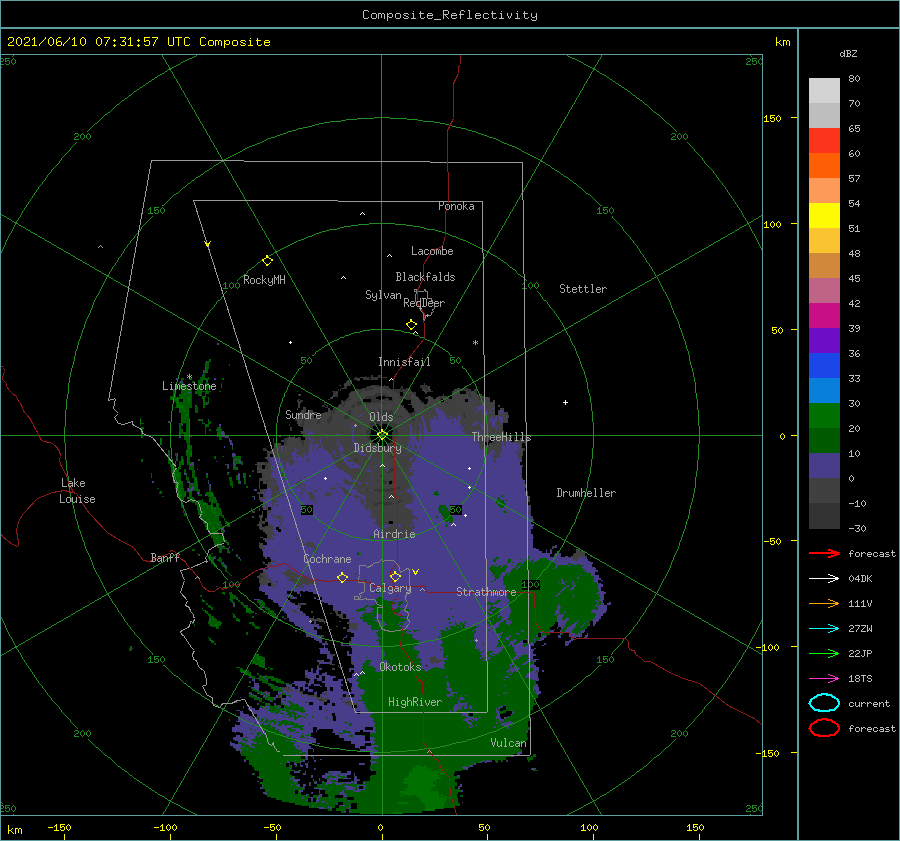This screenshot has height=841, width=900.
Task: Click the Strathmore label
Action: pyautogui.click(x=486, y=592)
